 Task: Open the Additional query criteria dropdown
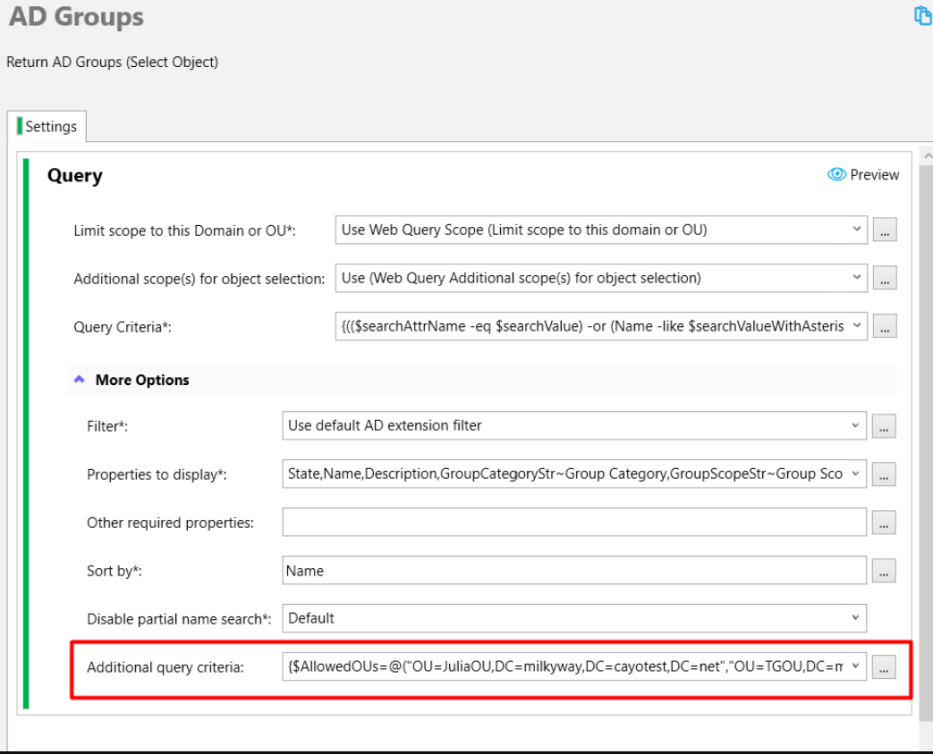tap(574, 667)
